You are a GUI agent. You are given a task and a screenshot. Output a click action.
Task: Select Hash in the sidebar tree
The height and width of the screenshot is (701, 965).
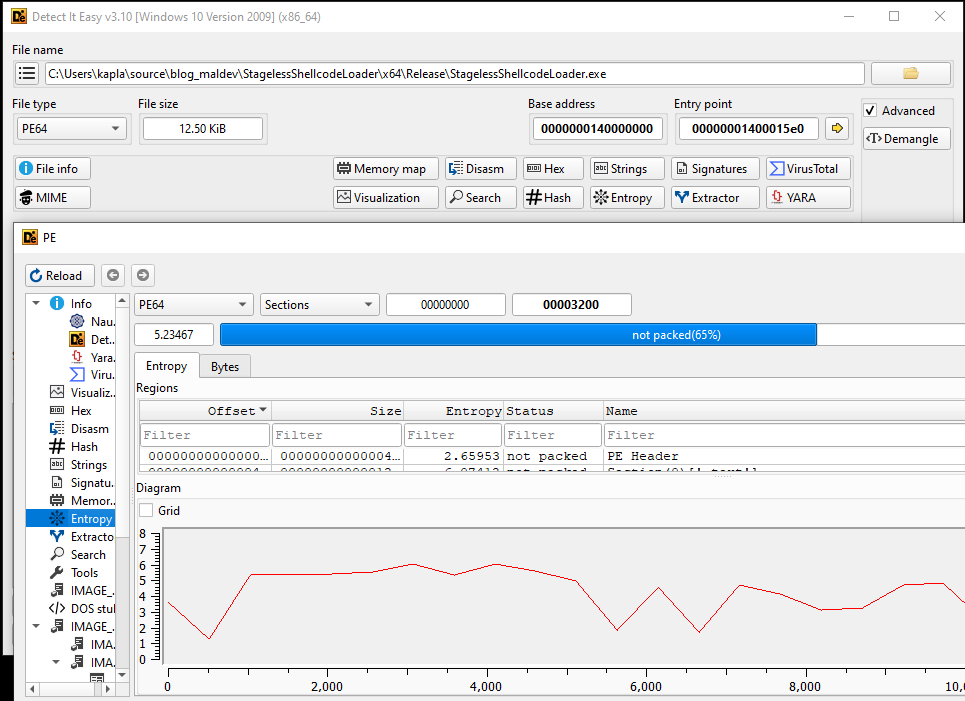(x=74, y=447)
